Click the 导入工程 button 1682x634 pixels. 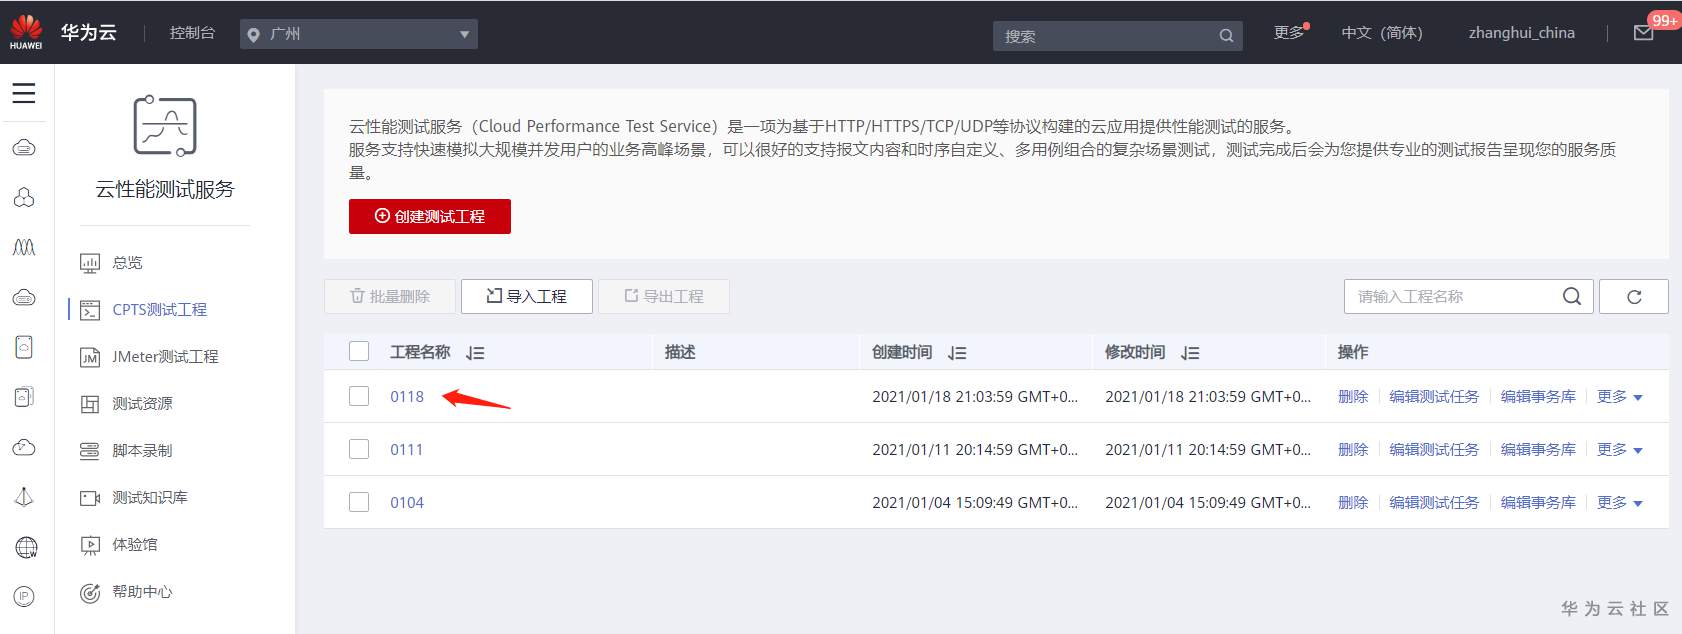[x=527, y=296]
